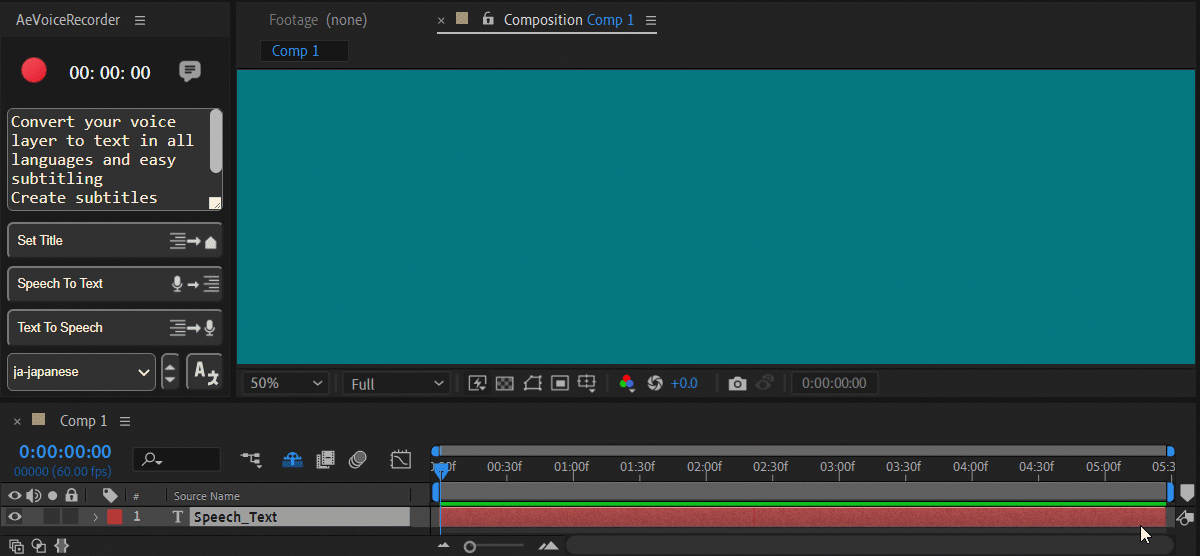
Task: Expand the Speech_Text layer properties
Action: point(95,517)
